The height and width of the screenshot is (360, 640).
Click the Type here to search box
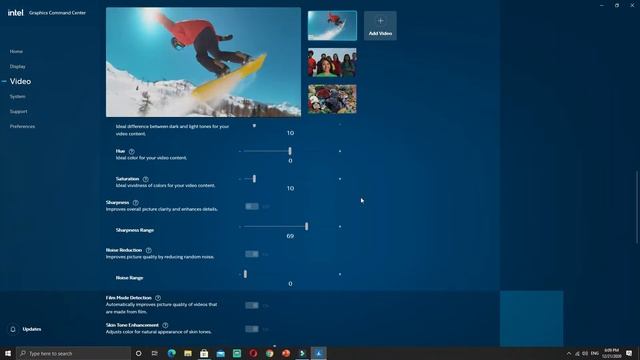[73, 353]
